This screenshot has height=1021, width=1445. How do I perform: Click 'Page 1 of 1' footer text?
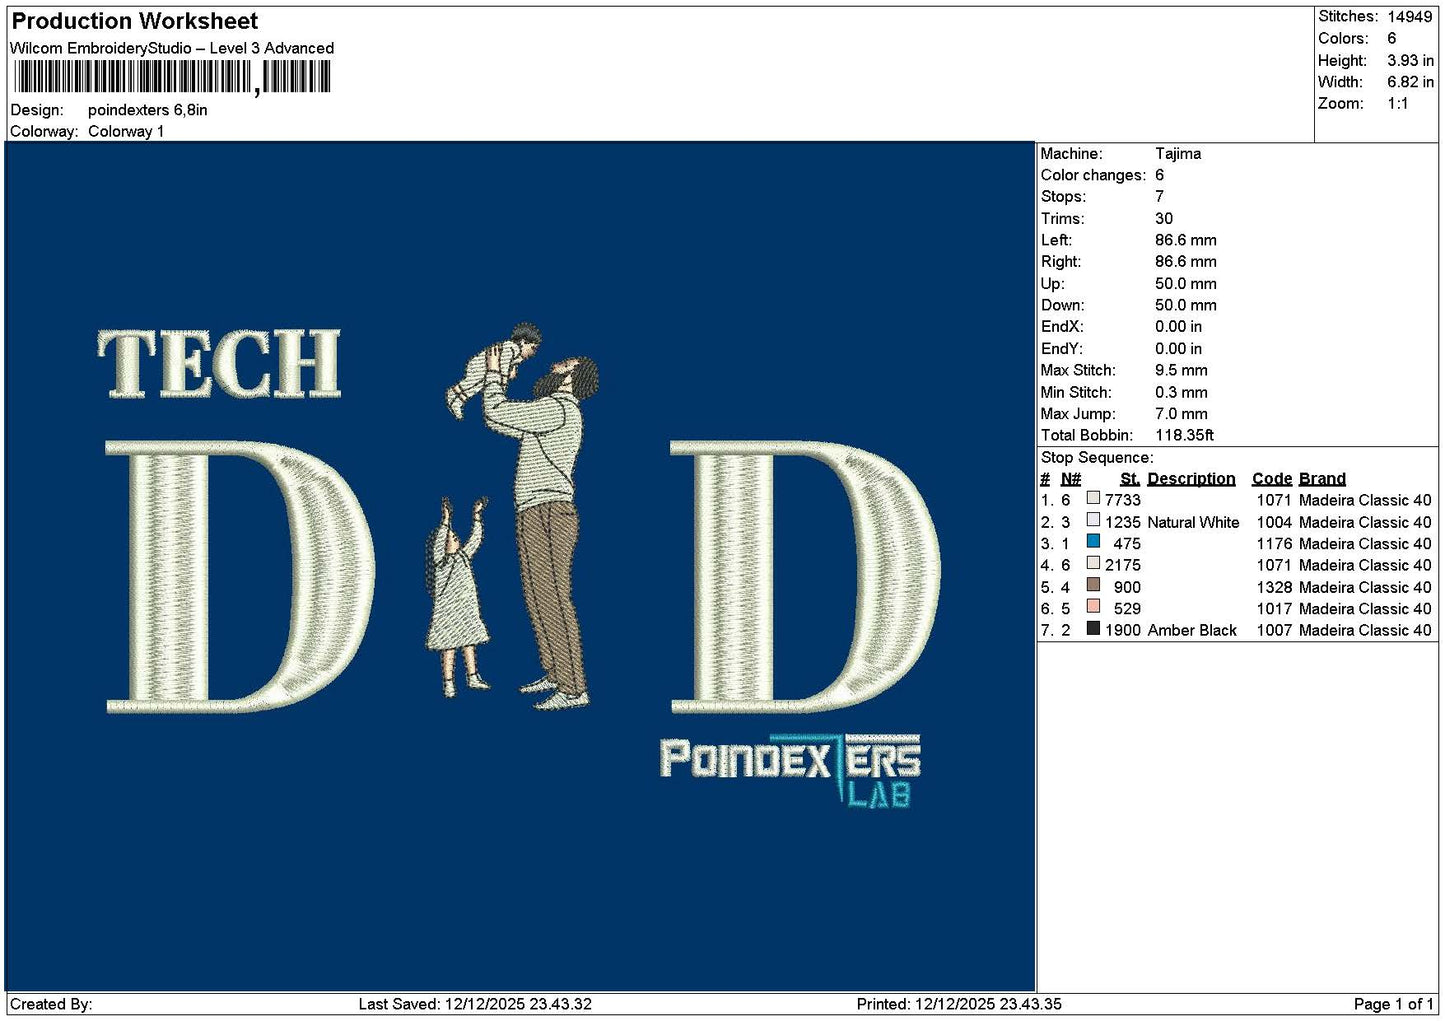[x=1393, y=1004]
